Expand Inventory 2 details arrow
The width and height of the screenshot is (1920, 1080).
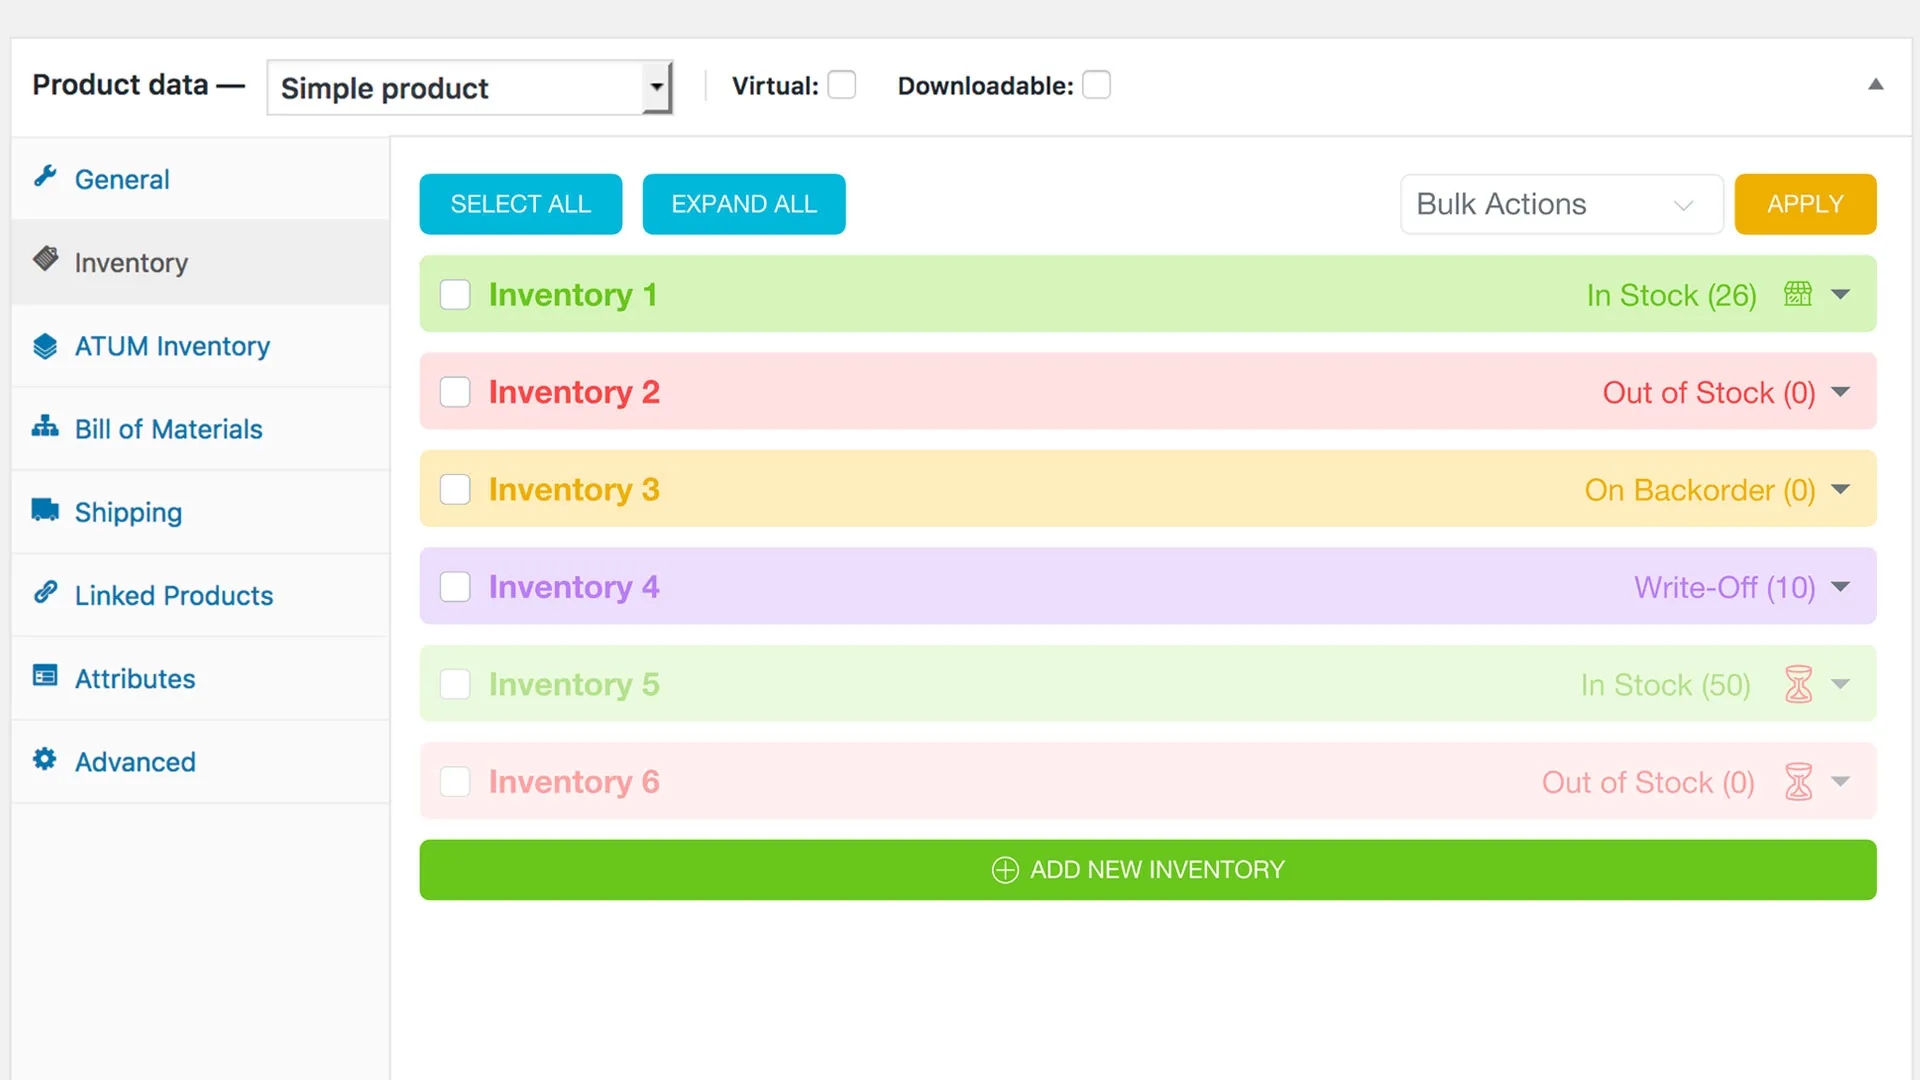pyautogui.click(x=1841, y=392)
